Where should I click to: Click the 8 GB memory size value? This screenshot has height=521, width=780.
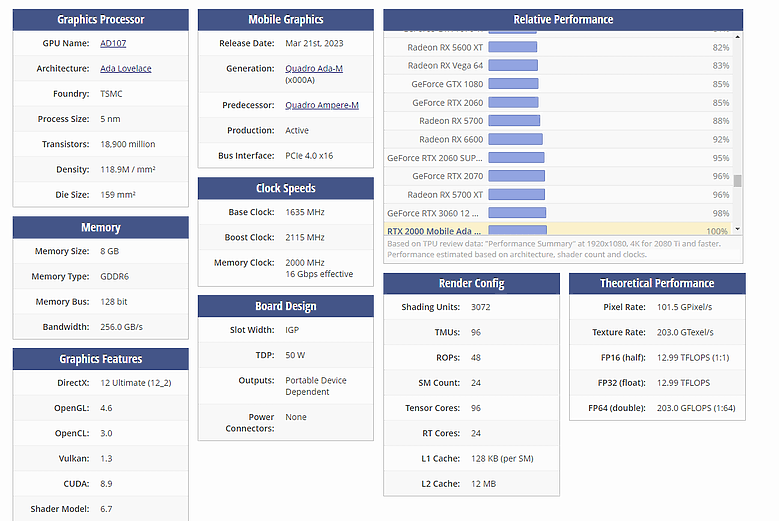(x=109, y=251)
